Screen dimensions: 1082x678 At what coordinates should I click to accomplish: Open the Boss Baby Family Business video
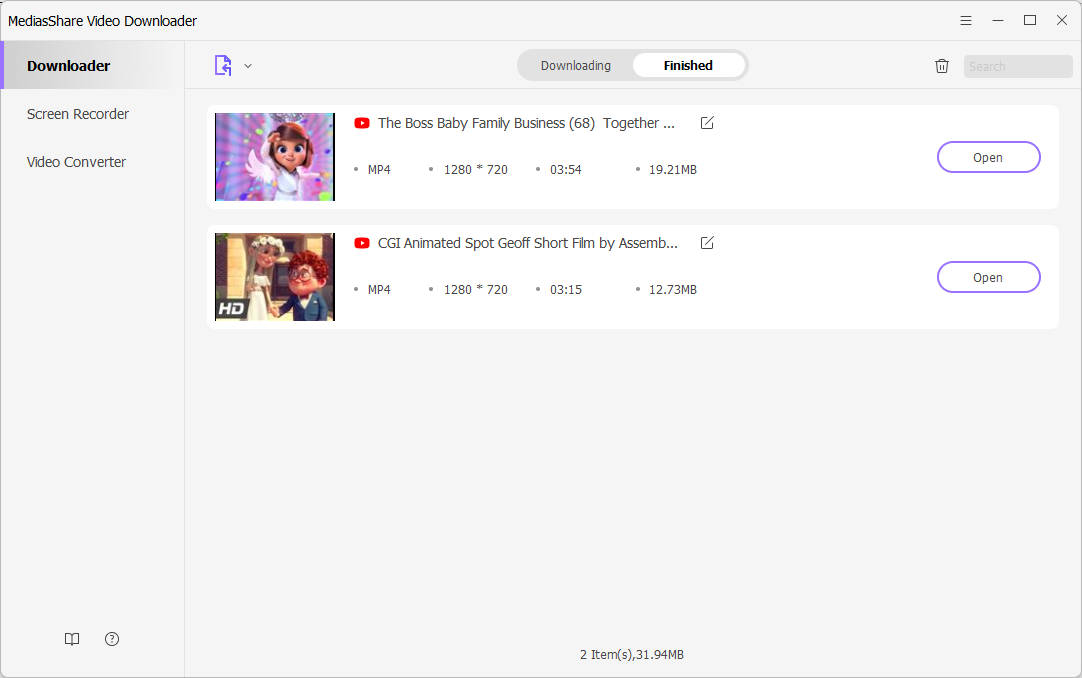click(x=988, y=157)
